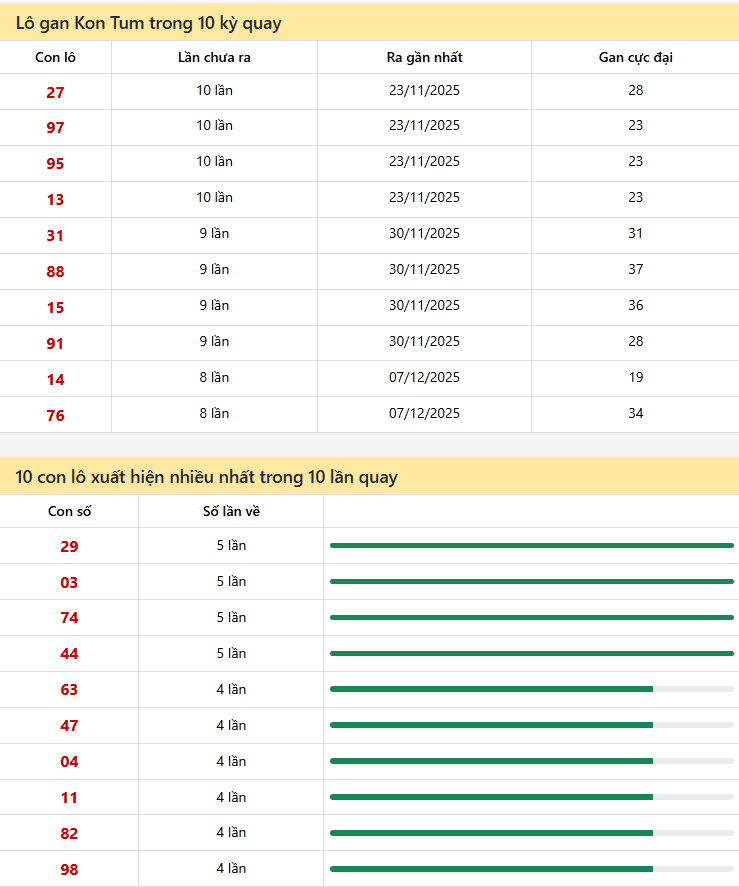Click the 'Lần chưa ra' column header

(214, 57)
